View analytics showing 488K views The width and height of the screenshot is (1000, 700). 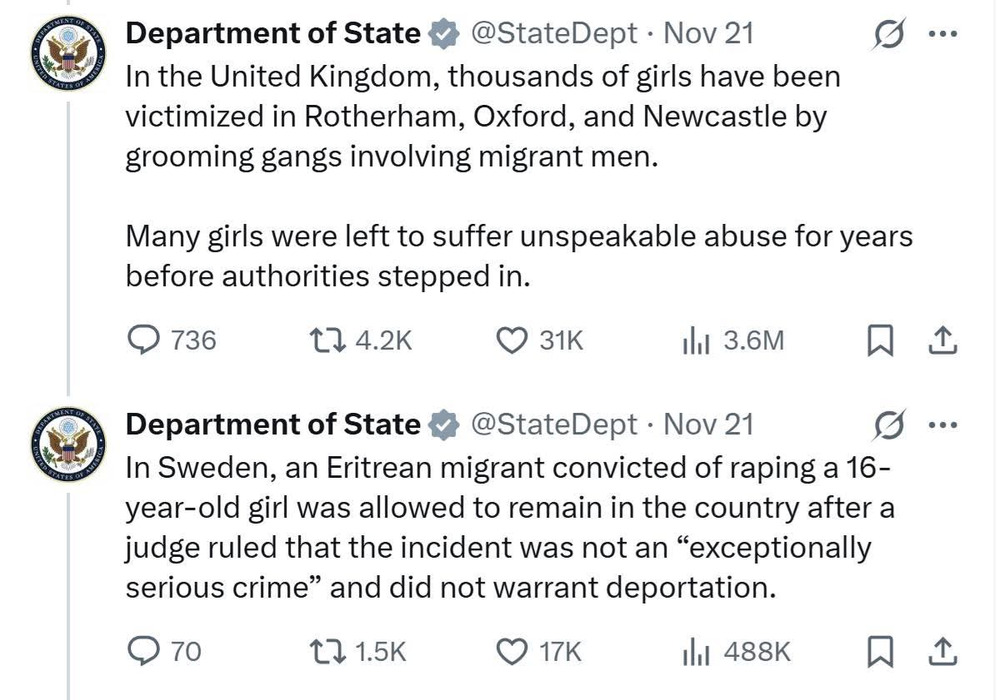[x=695, y=652]
